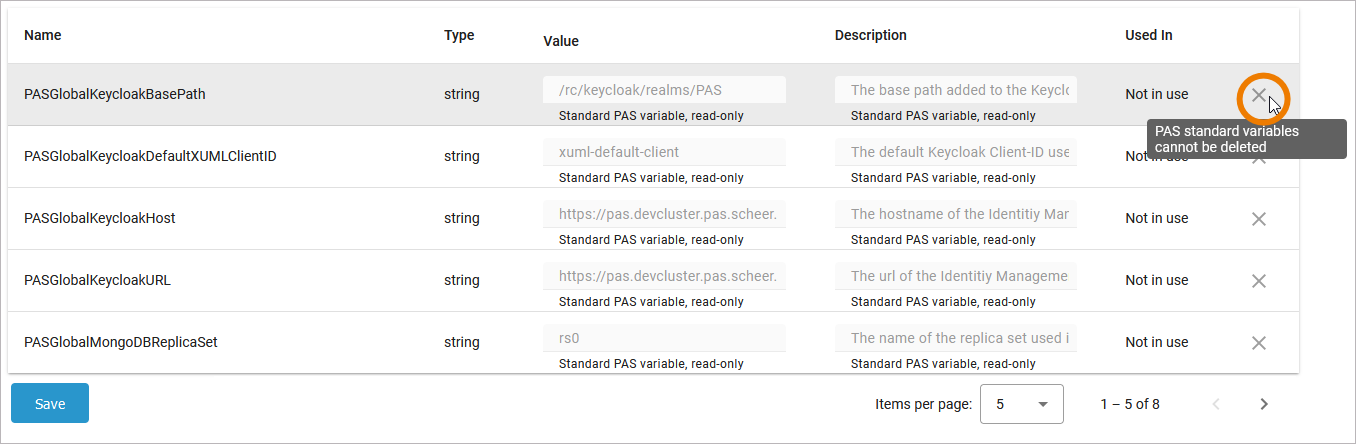1356x444 pixels.
Task: Click value field of PASGlobalKeycloakHost
Action: [x=664, y=214]
